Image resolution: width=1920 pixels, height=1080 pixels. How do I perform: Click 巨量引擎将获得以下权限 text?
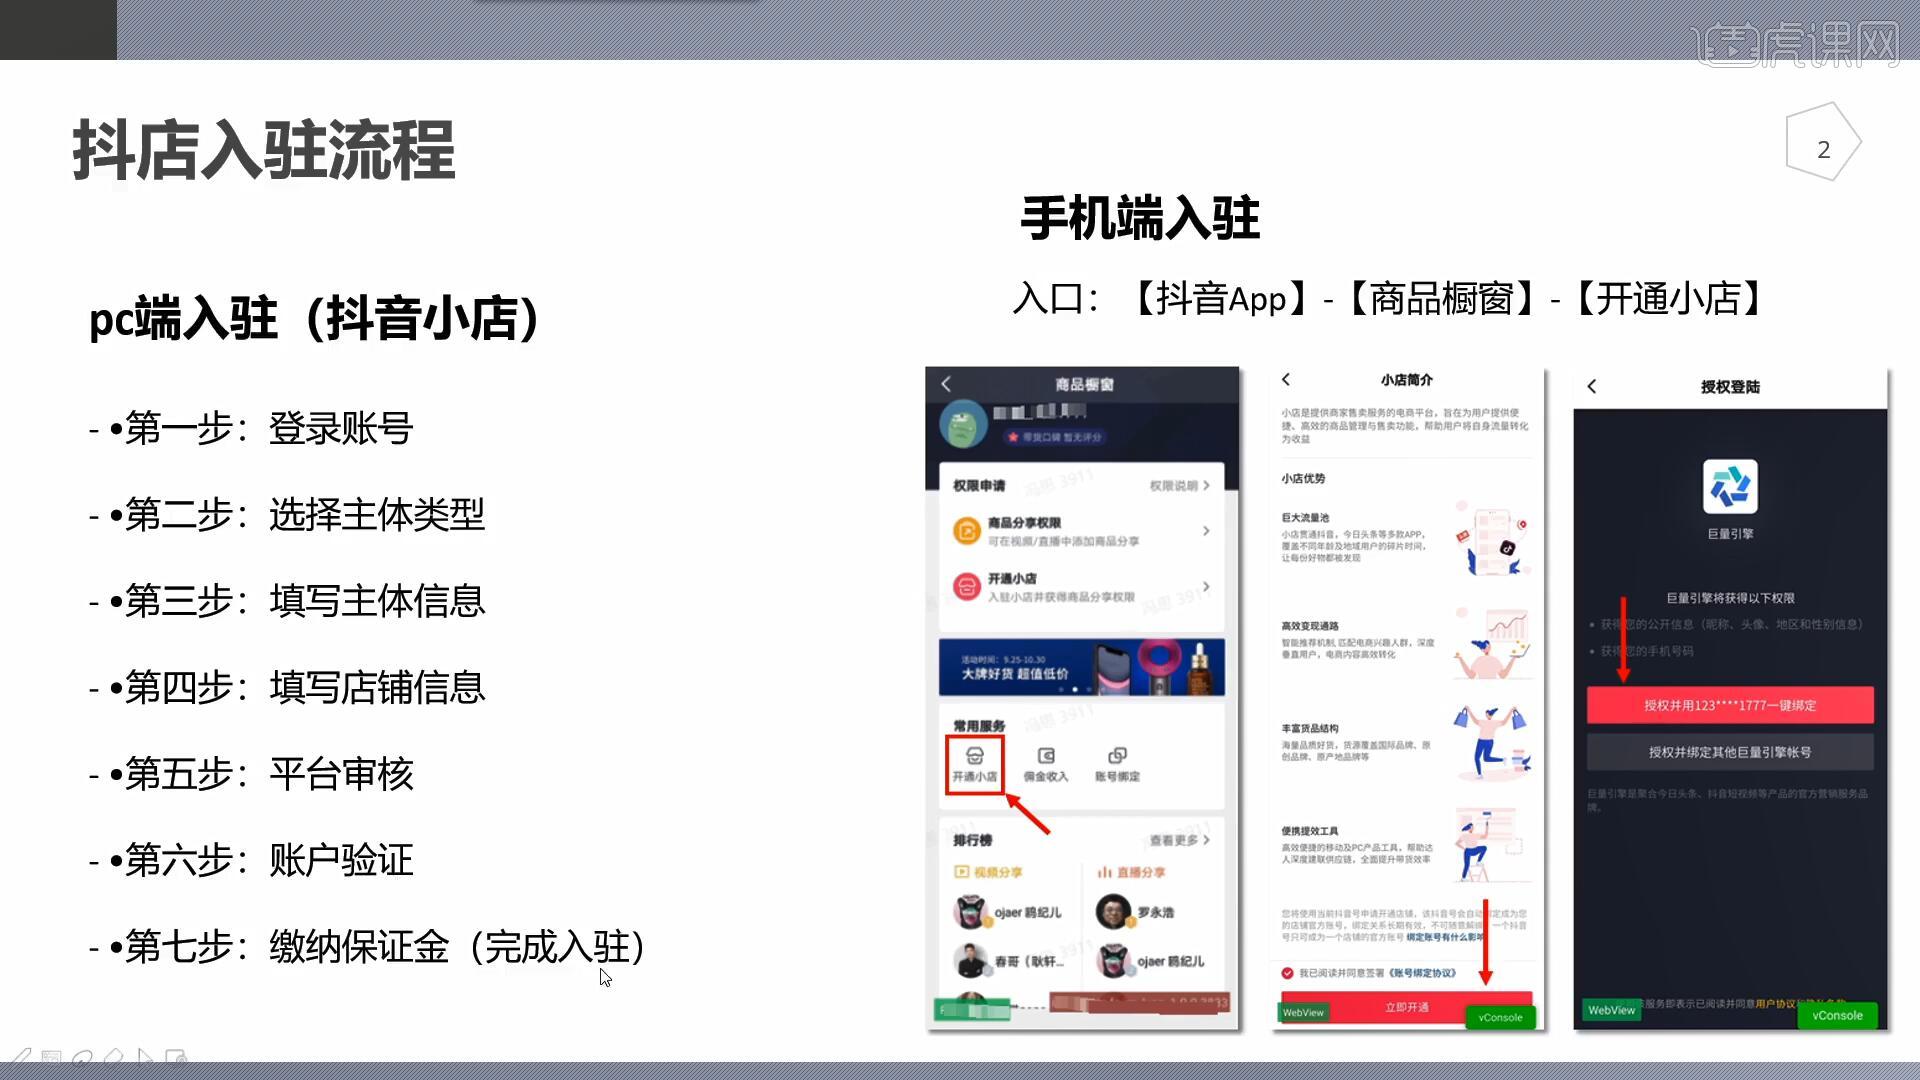[x=1730, y=598]
